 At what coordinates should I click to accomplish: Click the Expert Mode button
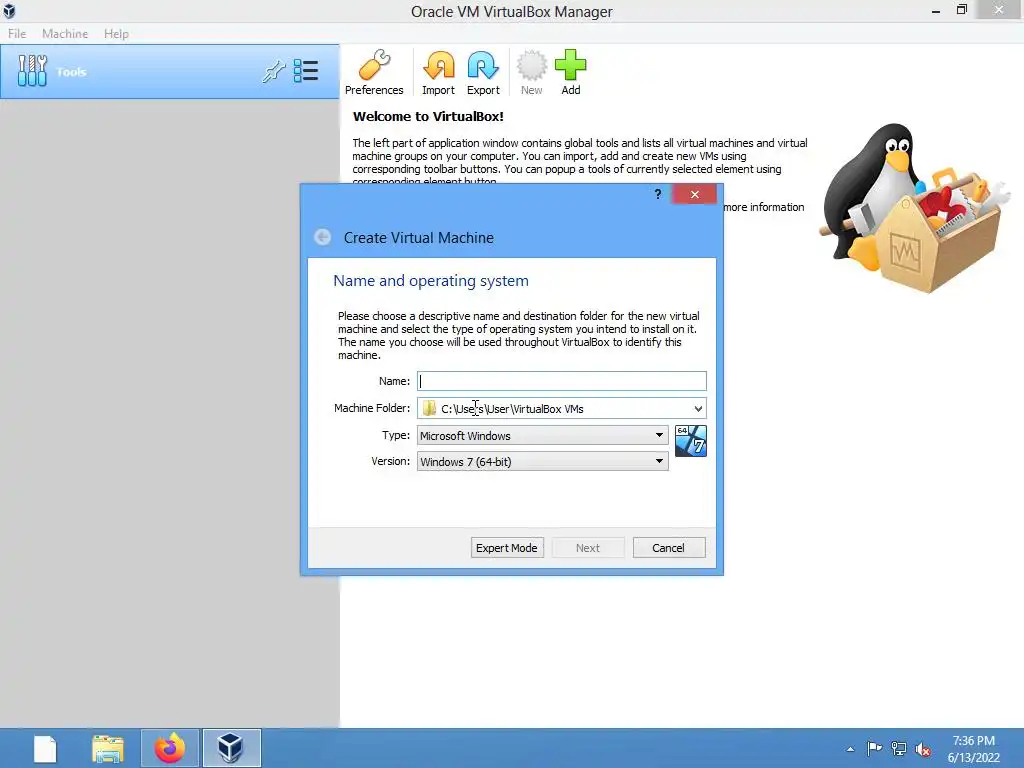507,547
